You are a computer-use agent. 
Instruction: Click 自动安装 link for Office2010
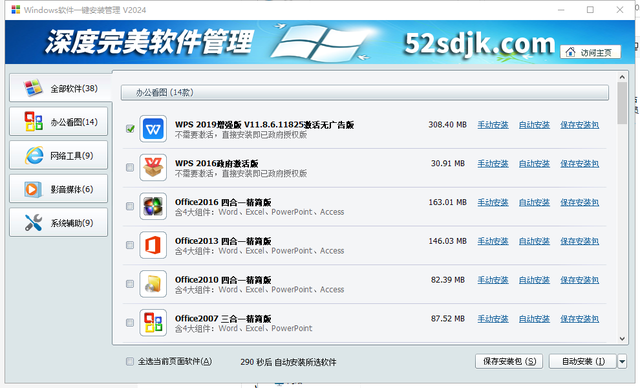534,280
